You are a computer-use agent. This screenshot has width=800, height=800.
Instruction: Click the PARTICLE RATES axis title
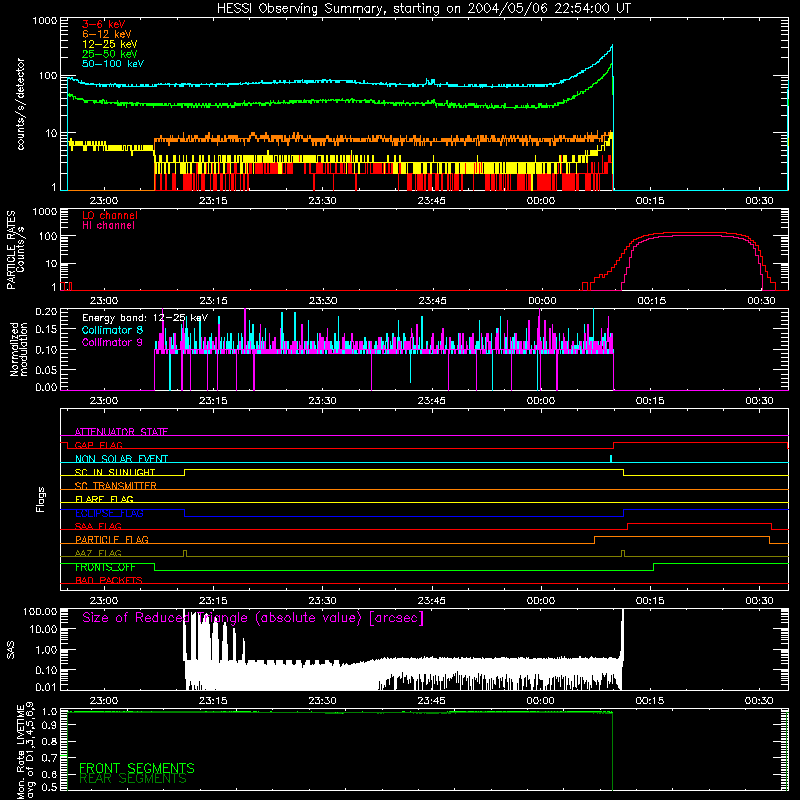tap(11, 250)
